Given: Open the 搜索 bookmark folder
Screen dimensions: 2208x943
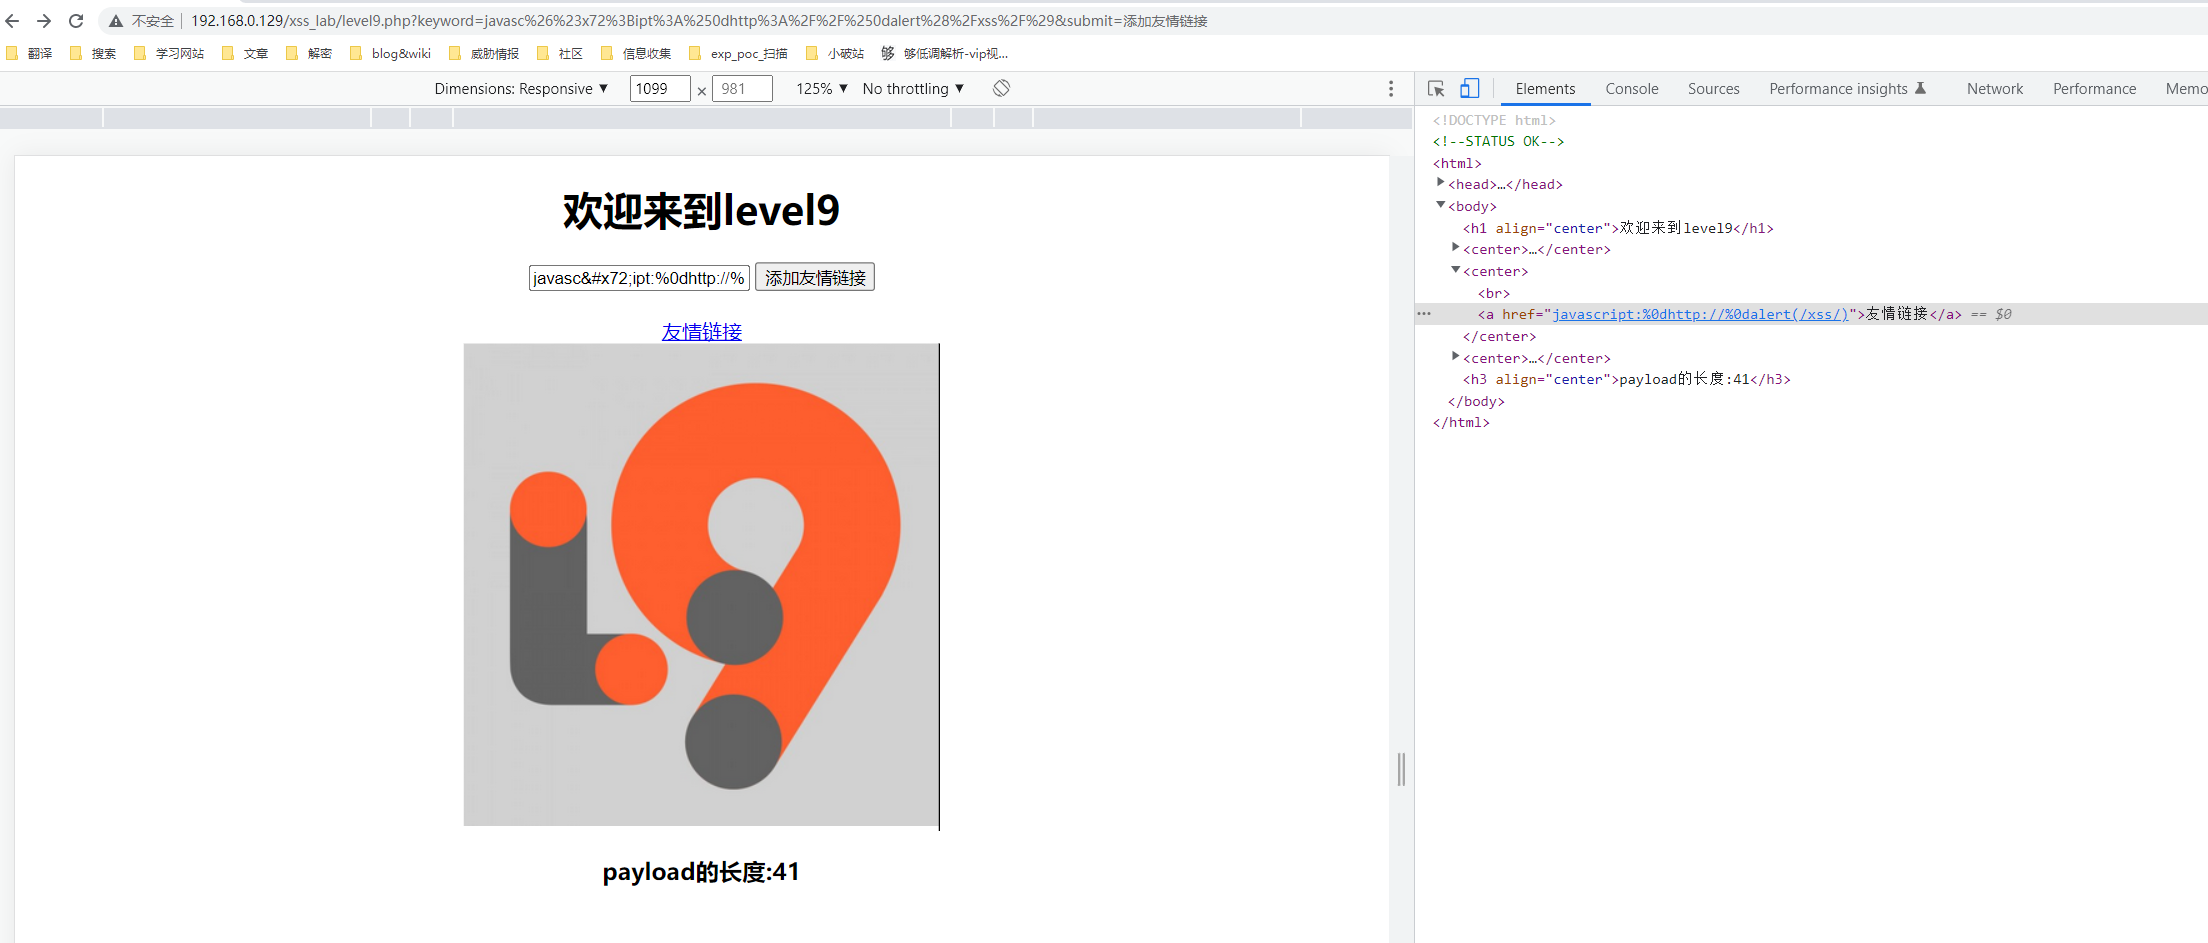Looking at the screenshot, I should pyautogui.click(x=93, y=53).
